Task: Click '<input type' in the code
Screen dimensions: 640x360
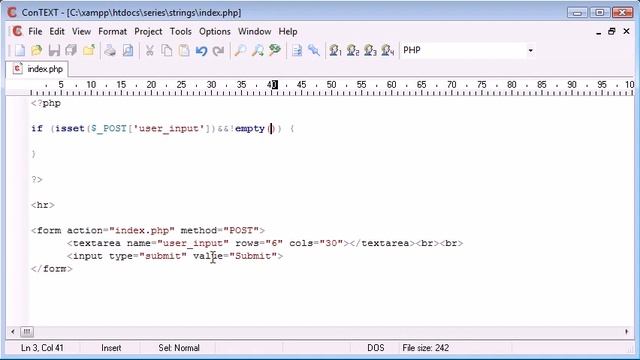Action: click(100, 256)
